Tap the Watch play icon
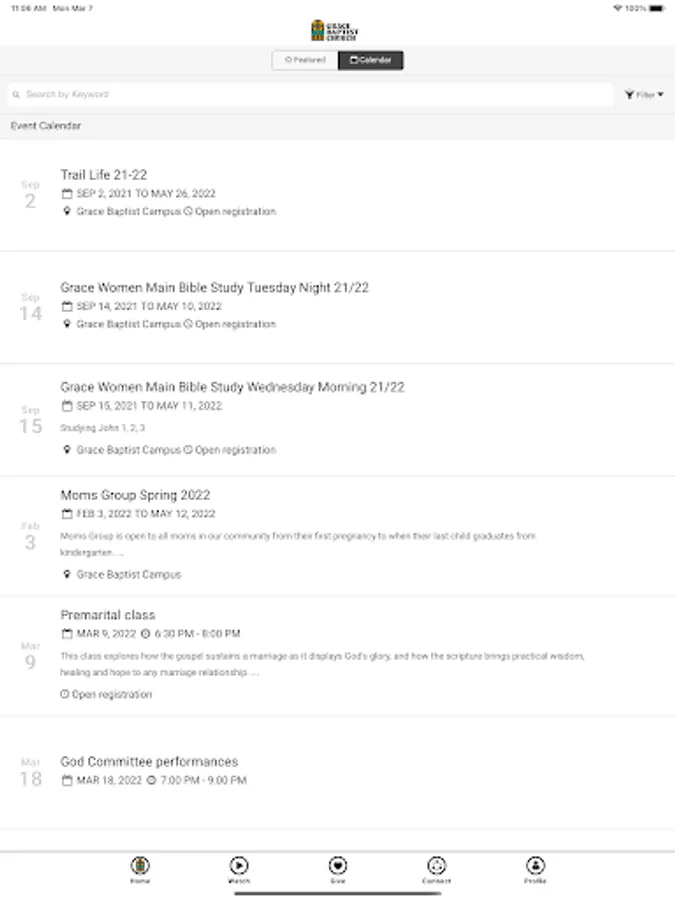The height and width of the screenshot is (900, 675). [239, 867]
